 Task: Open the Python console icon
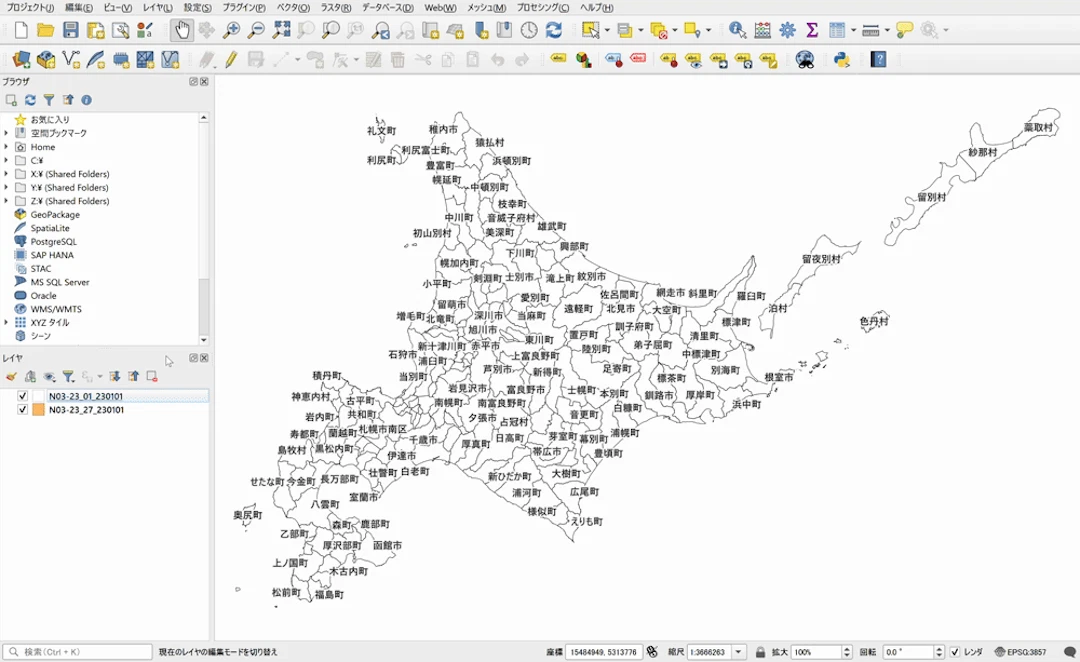pos(842,60)
